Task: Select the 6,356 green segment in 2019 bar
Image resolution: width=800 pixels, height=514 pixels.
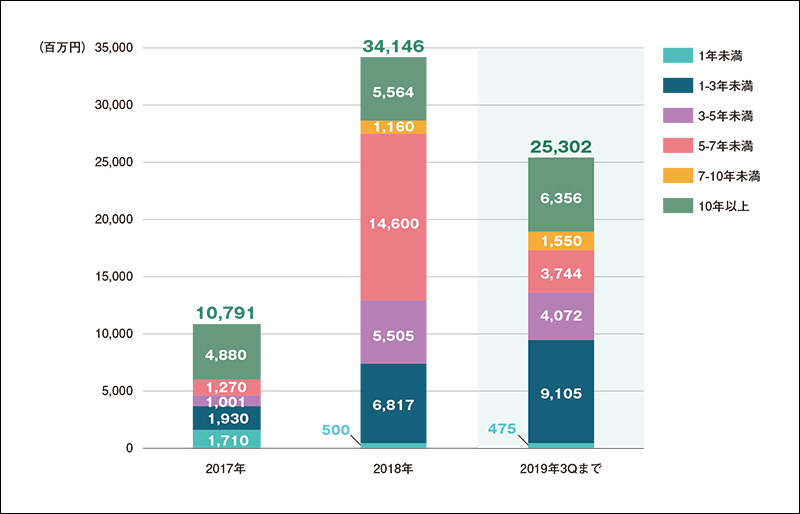Action: point(561,195)
